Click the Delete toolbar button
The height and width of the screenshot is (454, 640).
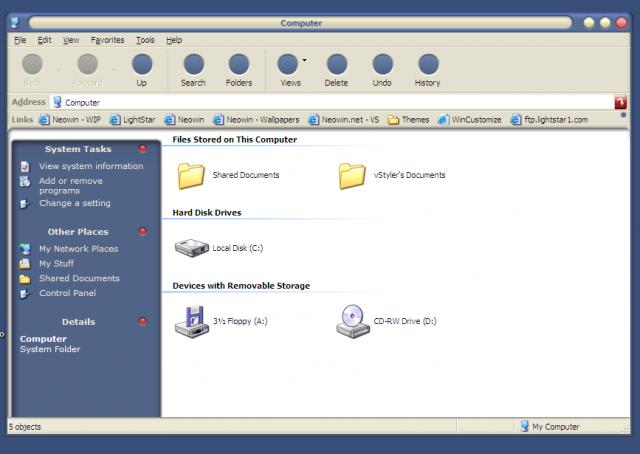(x=337, y=71)
